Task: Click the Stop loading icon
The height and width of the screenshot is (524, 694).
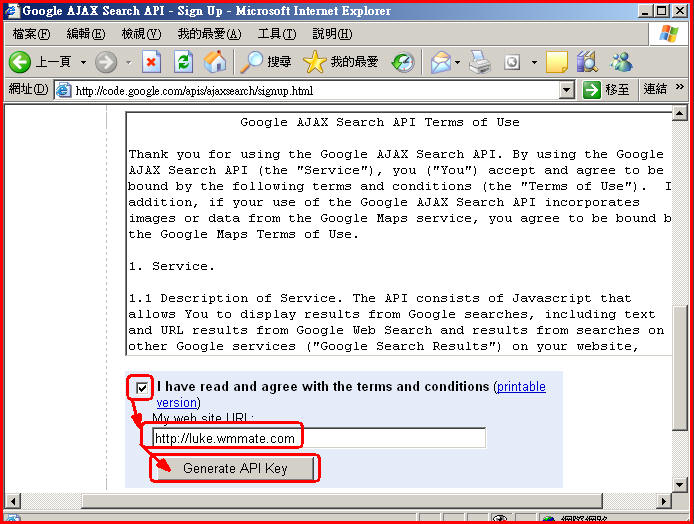Action: click(x=151, y=62)
